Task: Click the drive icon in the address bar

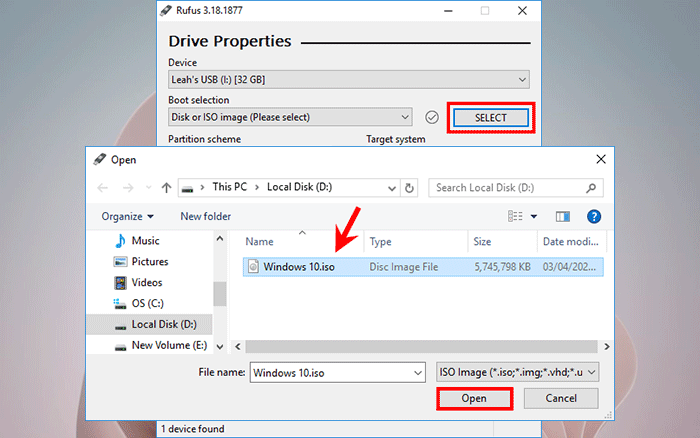Action: coord(188,188)
